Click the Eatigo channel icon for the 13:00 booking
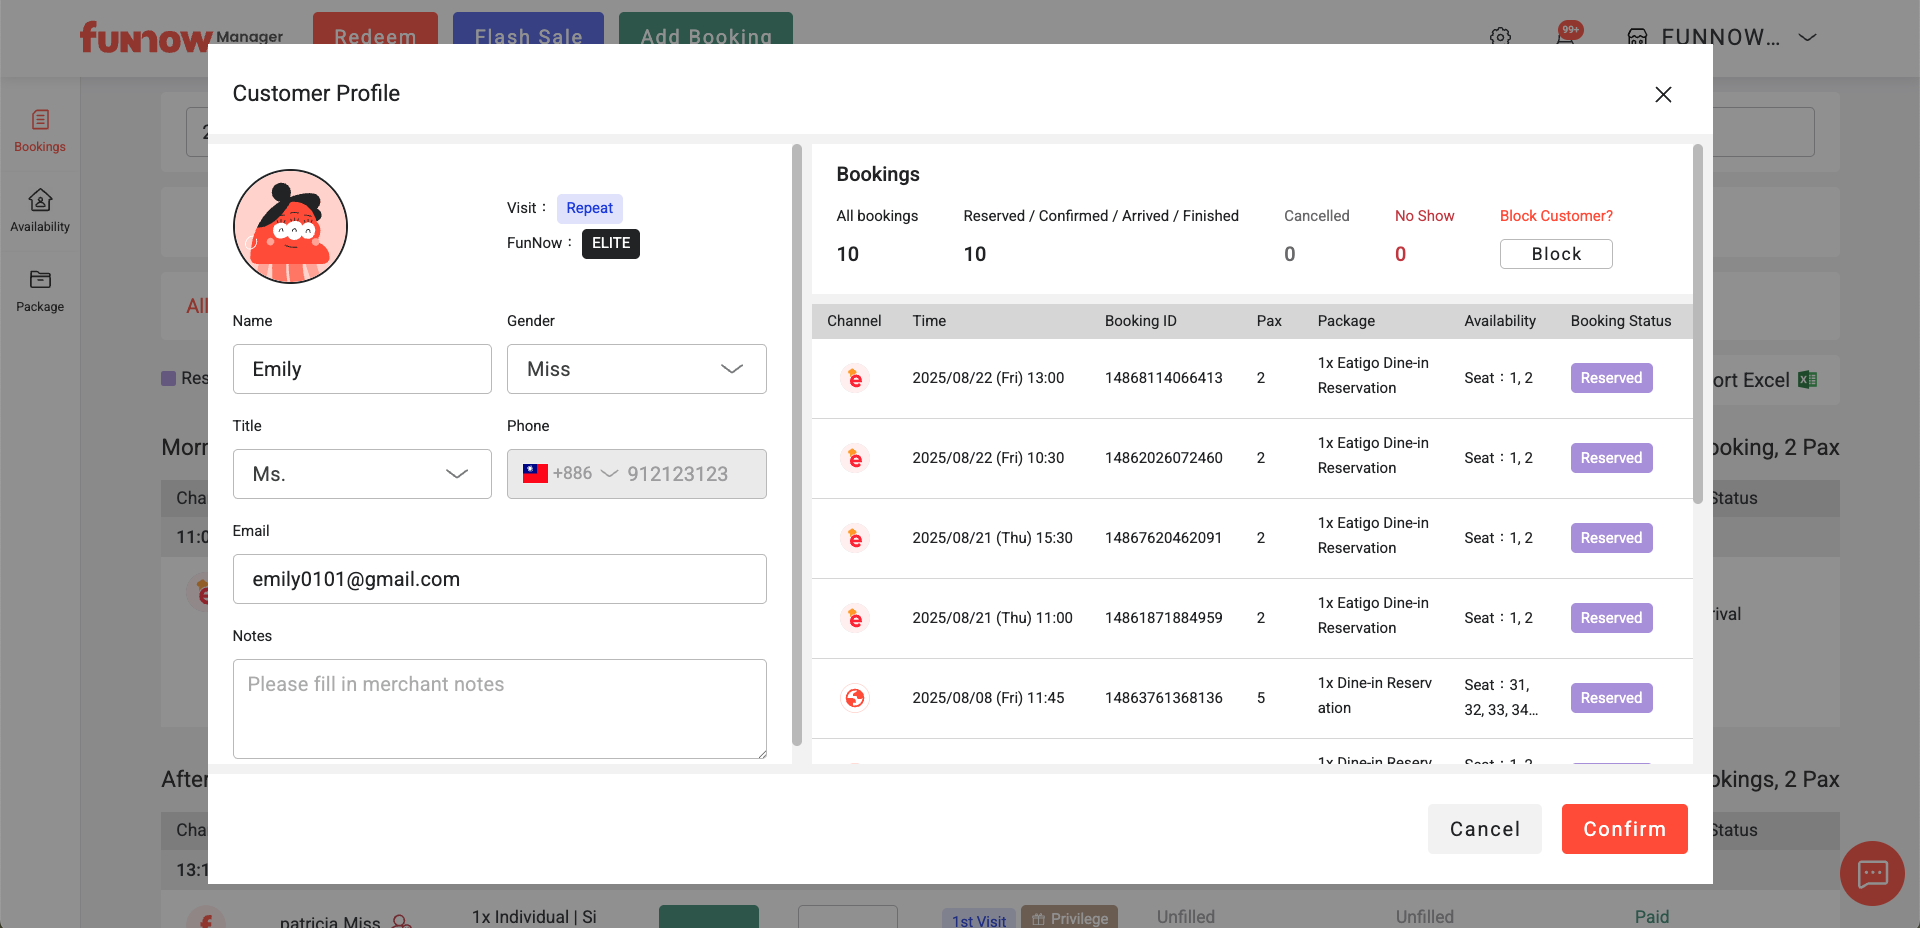Screen dimensions: 1920x928 tap(854, 379)
